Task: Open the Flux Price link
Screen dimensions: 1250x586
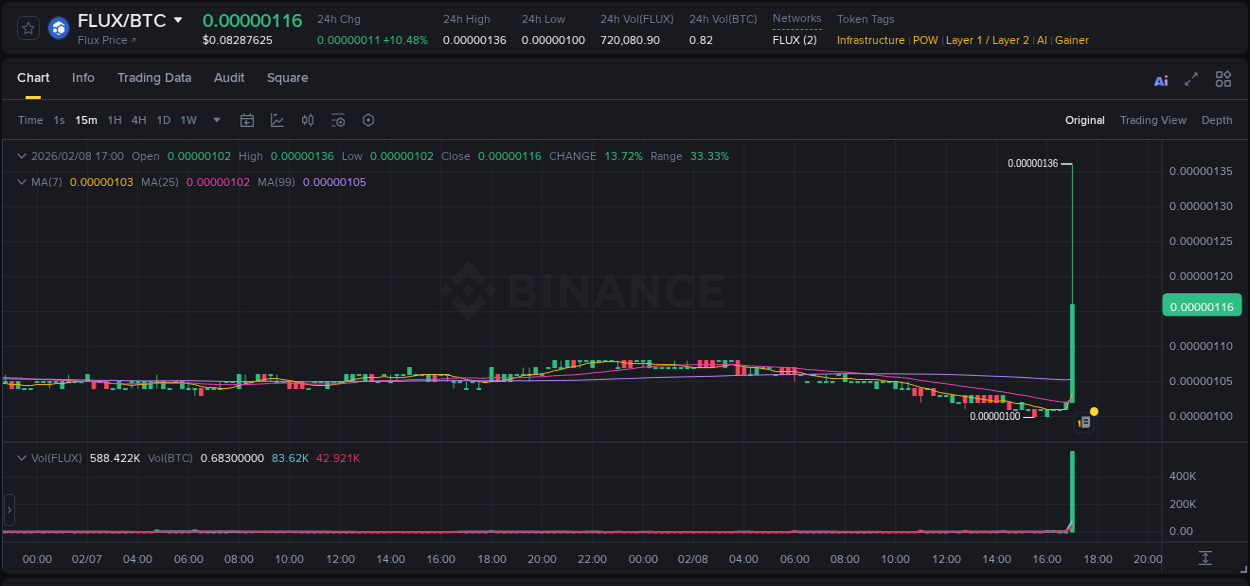Action: (104, 40)
